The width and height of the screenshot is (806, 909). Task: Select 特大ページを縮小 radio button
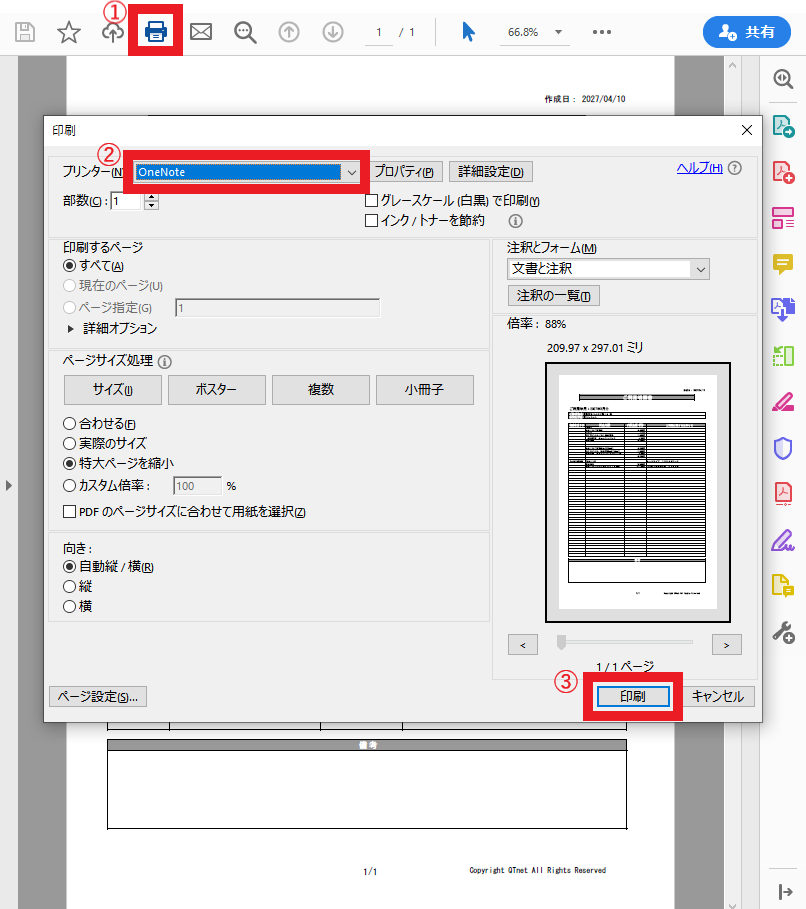point(70,463)
